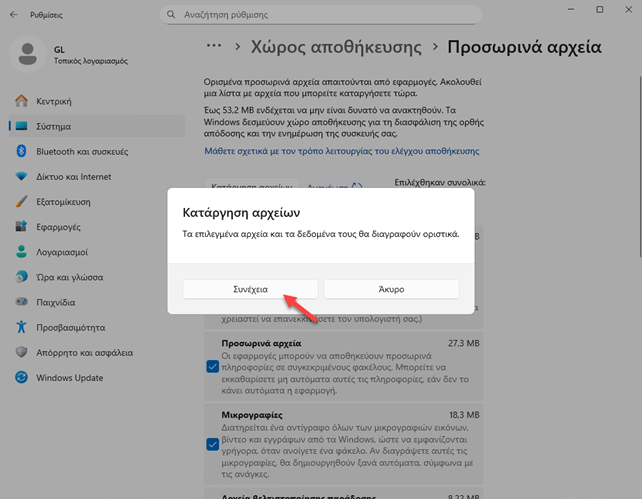The height and width of the screenshot is (500, 642).
Task: Click the Απόρρητο και ασφάλεια shield icon
Action: (21, 352)
